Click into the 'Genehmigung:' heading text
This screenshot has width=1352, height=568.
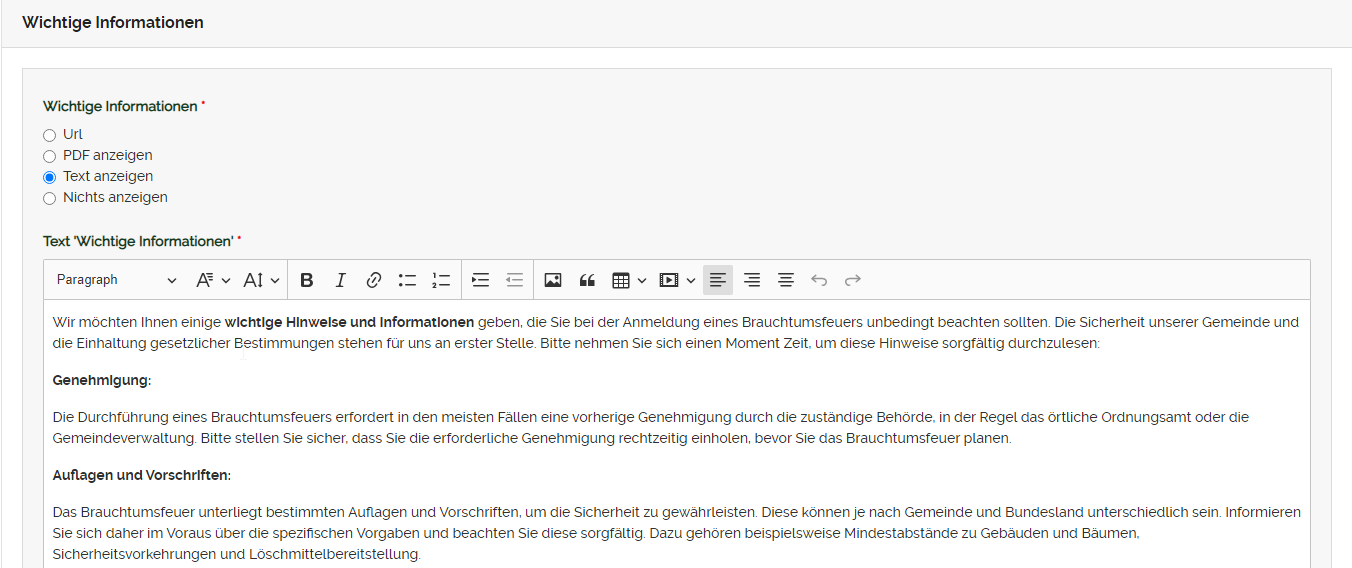pos(102,381)
